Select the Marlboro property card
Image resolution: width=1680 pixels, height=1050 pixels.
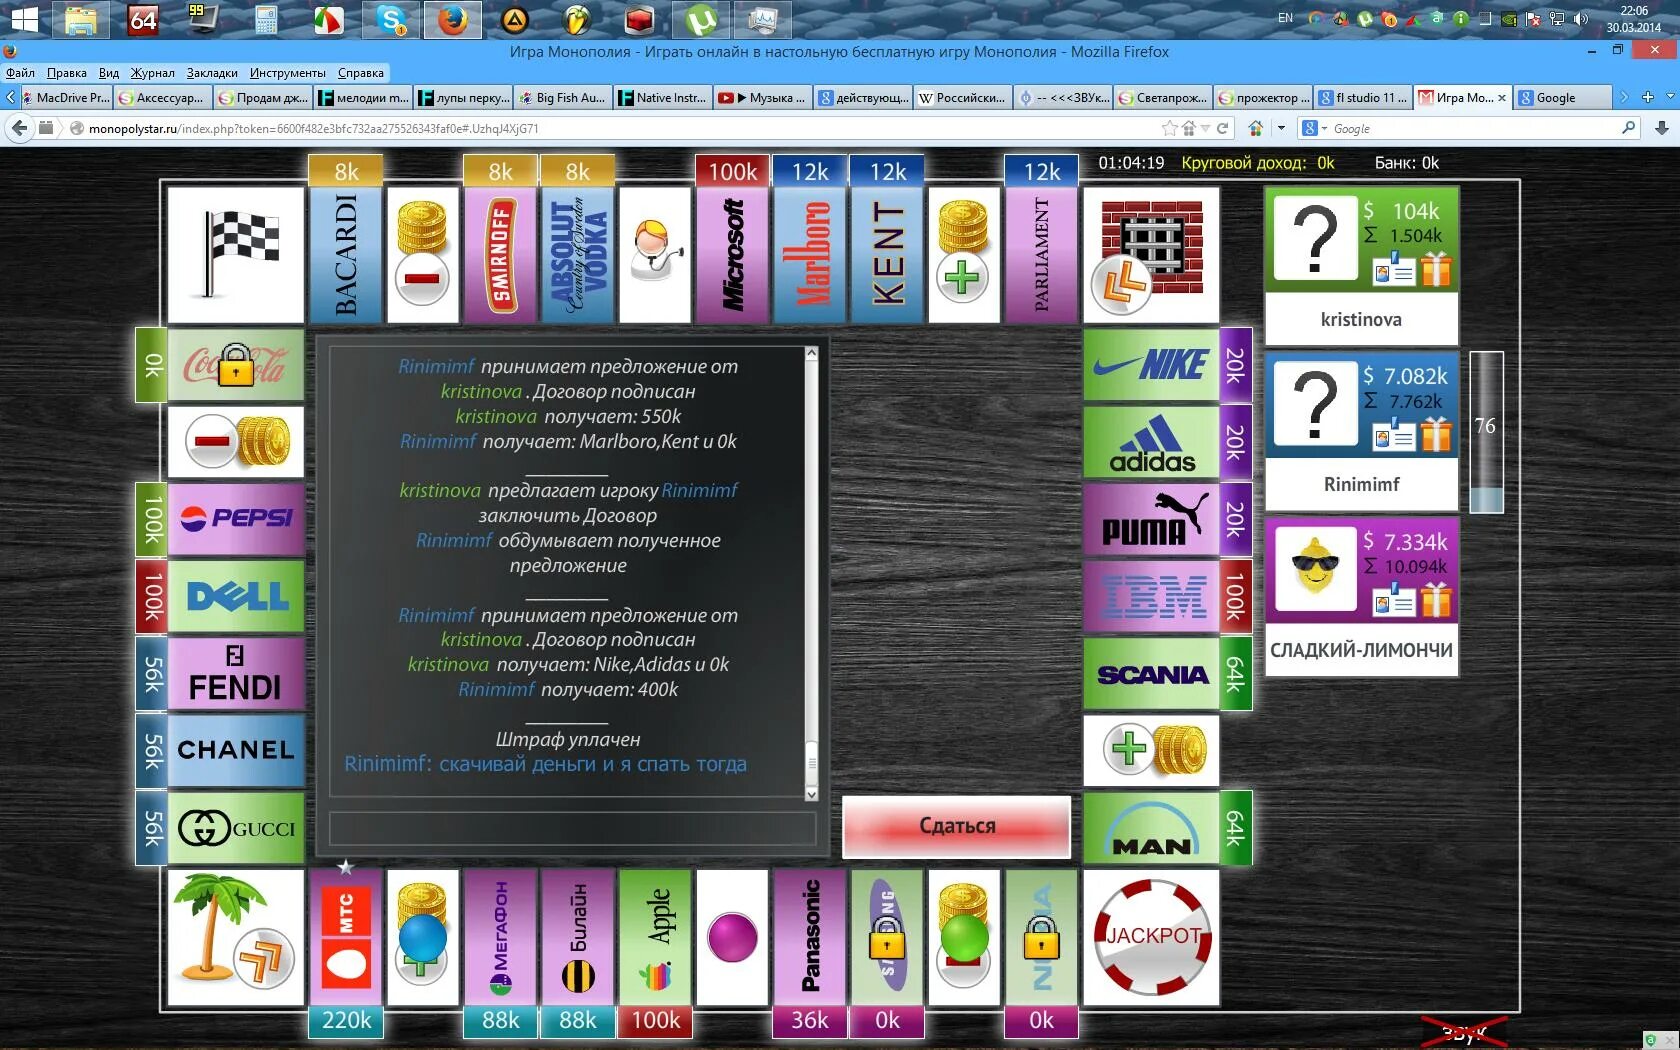[x=810, y=254]
